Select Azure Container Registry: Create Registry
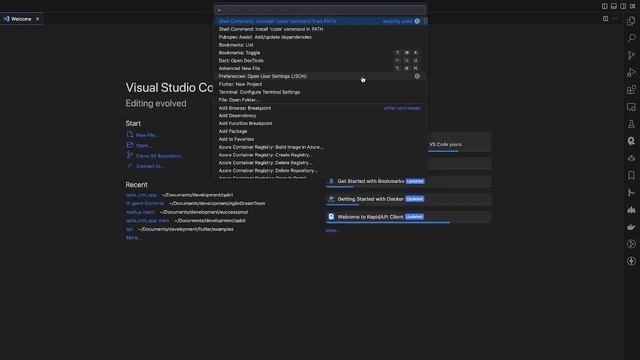 click(x=320, y=155)
